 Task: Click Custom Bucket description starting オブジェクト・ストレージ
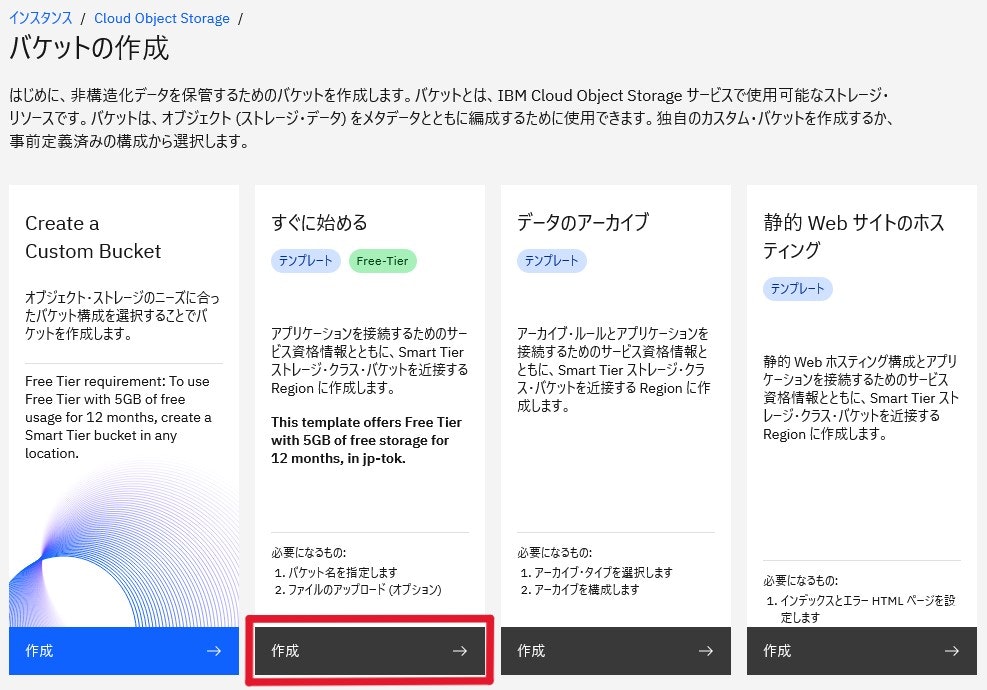pos(122,315)
